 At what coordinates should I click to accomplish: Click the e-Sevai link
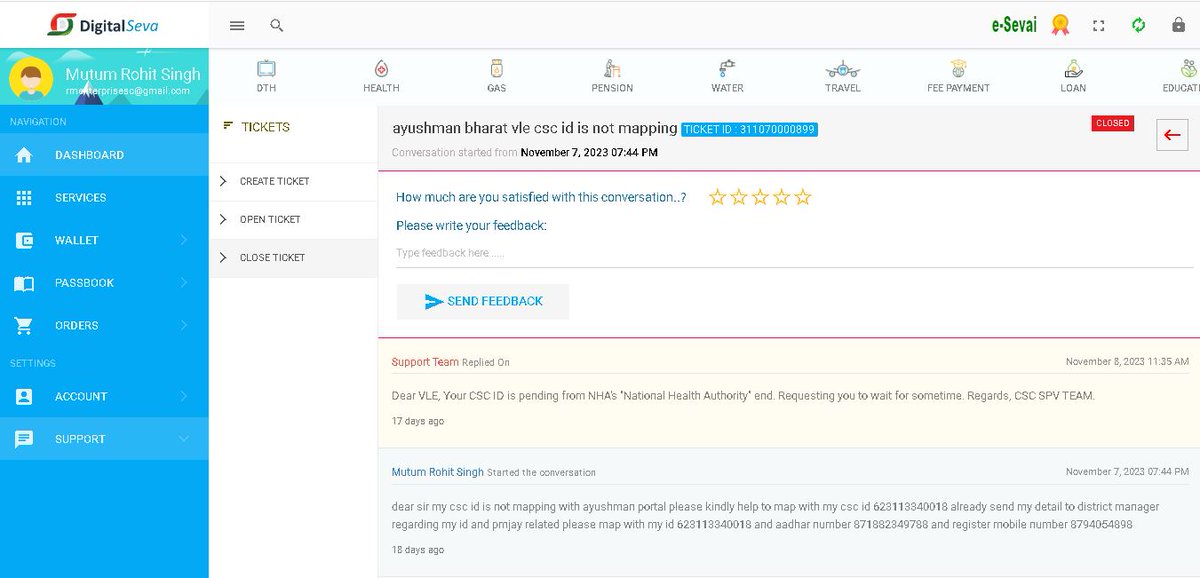click(1015, 26)
